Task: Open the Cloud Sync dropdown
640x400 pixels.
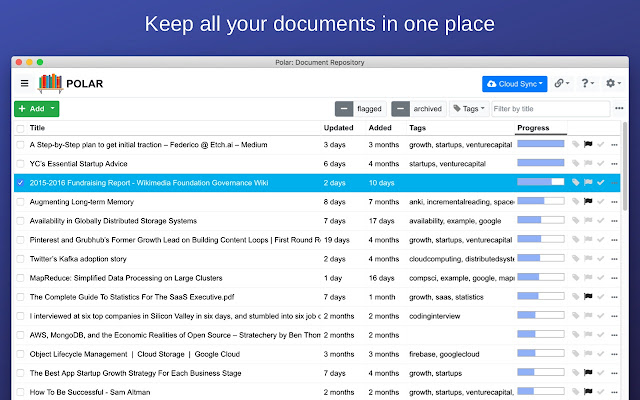Action: coord(514,84)
